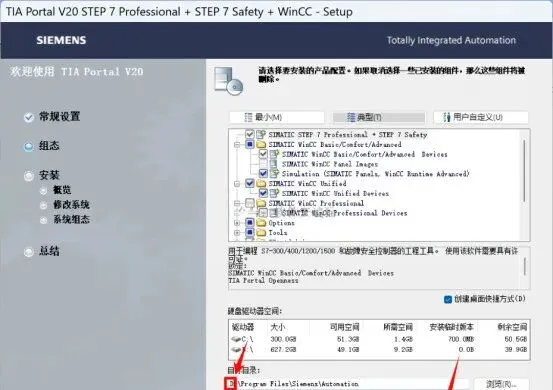Click the C:\ drive icon

click(236, 339)
